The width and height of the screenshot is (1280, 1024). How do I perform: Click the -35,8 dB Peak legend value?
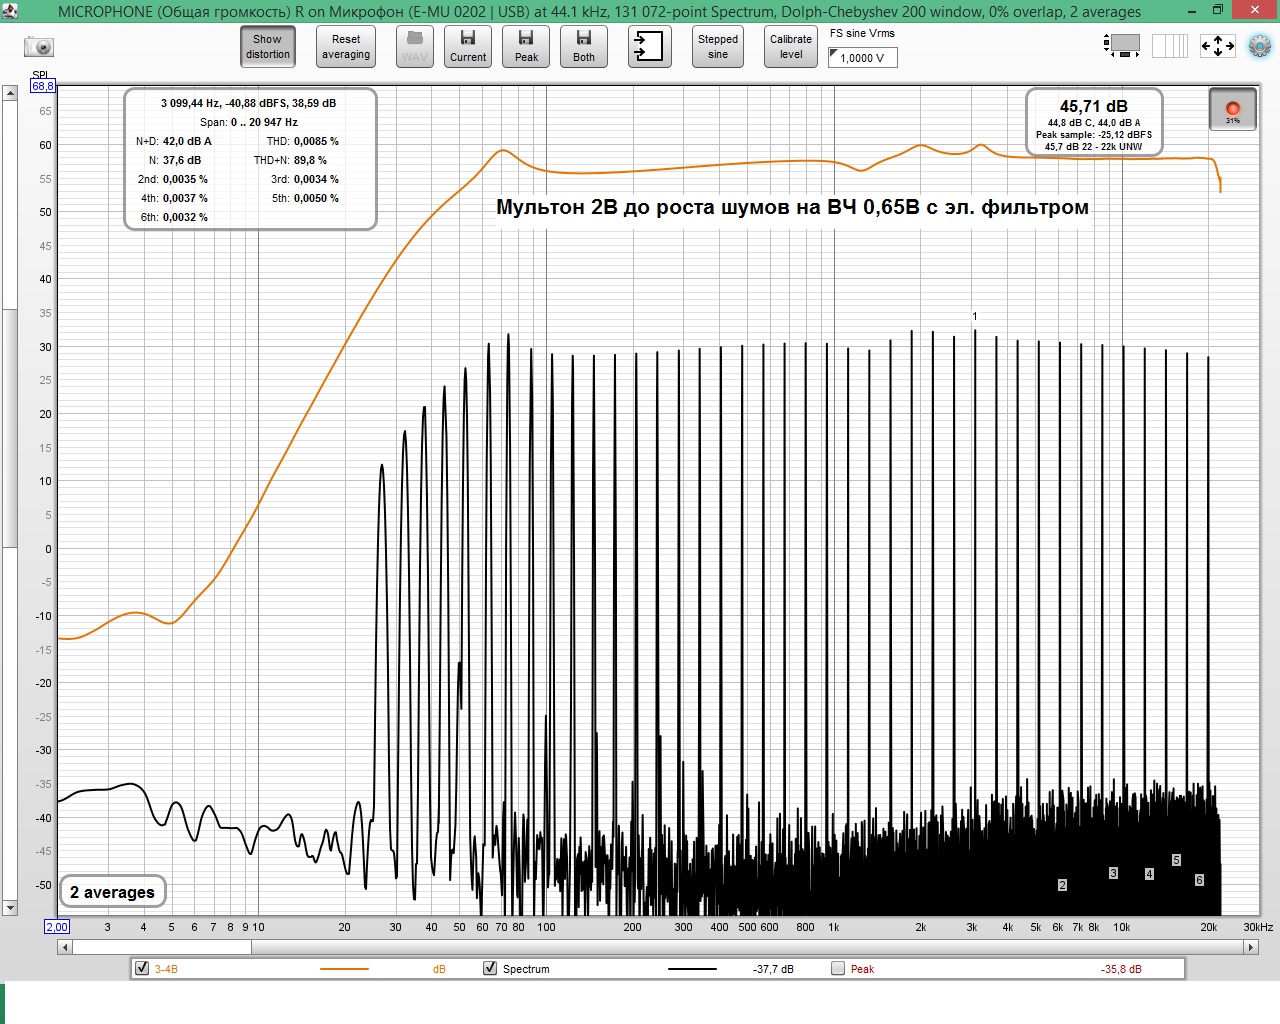tap(1121, 969)
